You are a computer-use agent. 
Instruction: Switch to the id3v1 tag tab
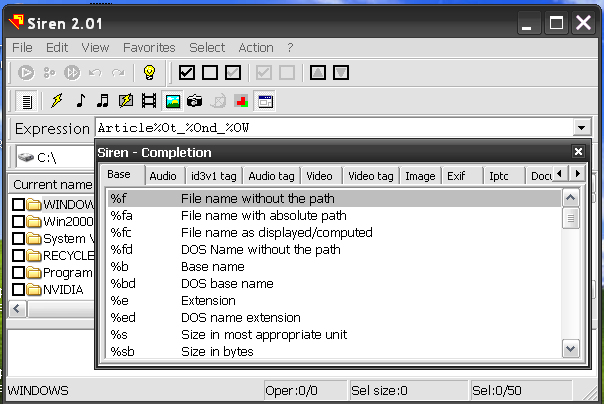tap(214, 176)
